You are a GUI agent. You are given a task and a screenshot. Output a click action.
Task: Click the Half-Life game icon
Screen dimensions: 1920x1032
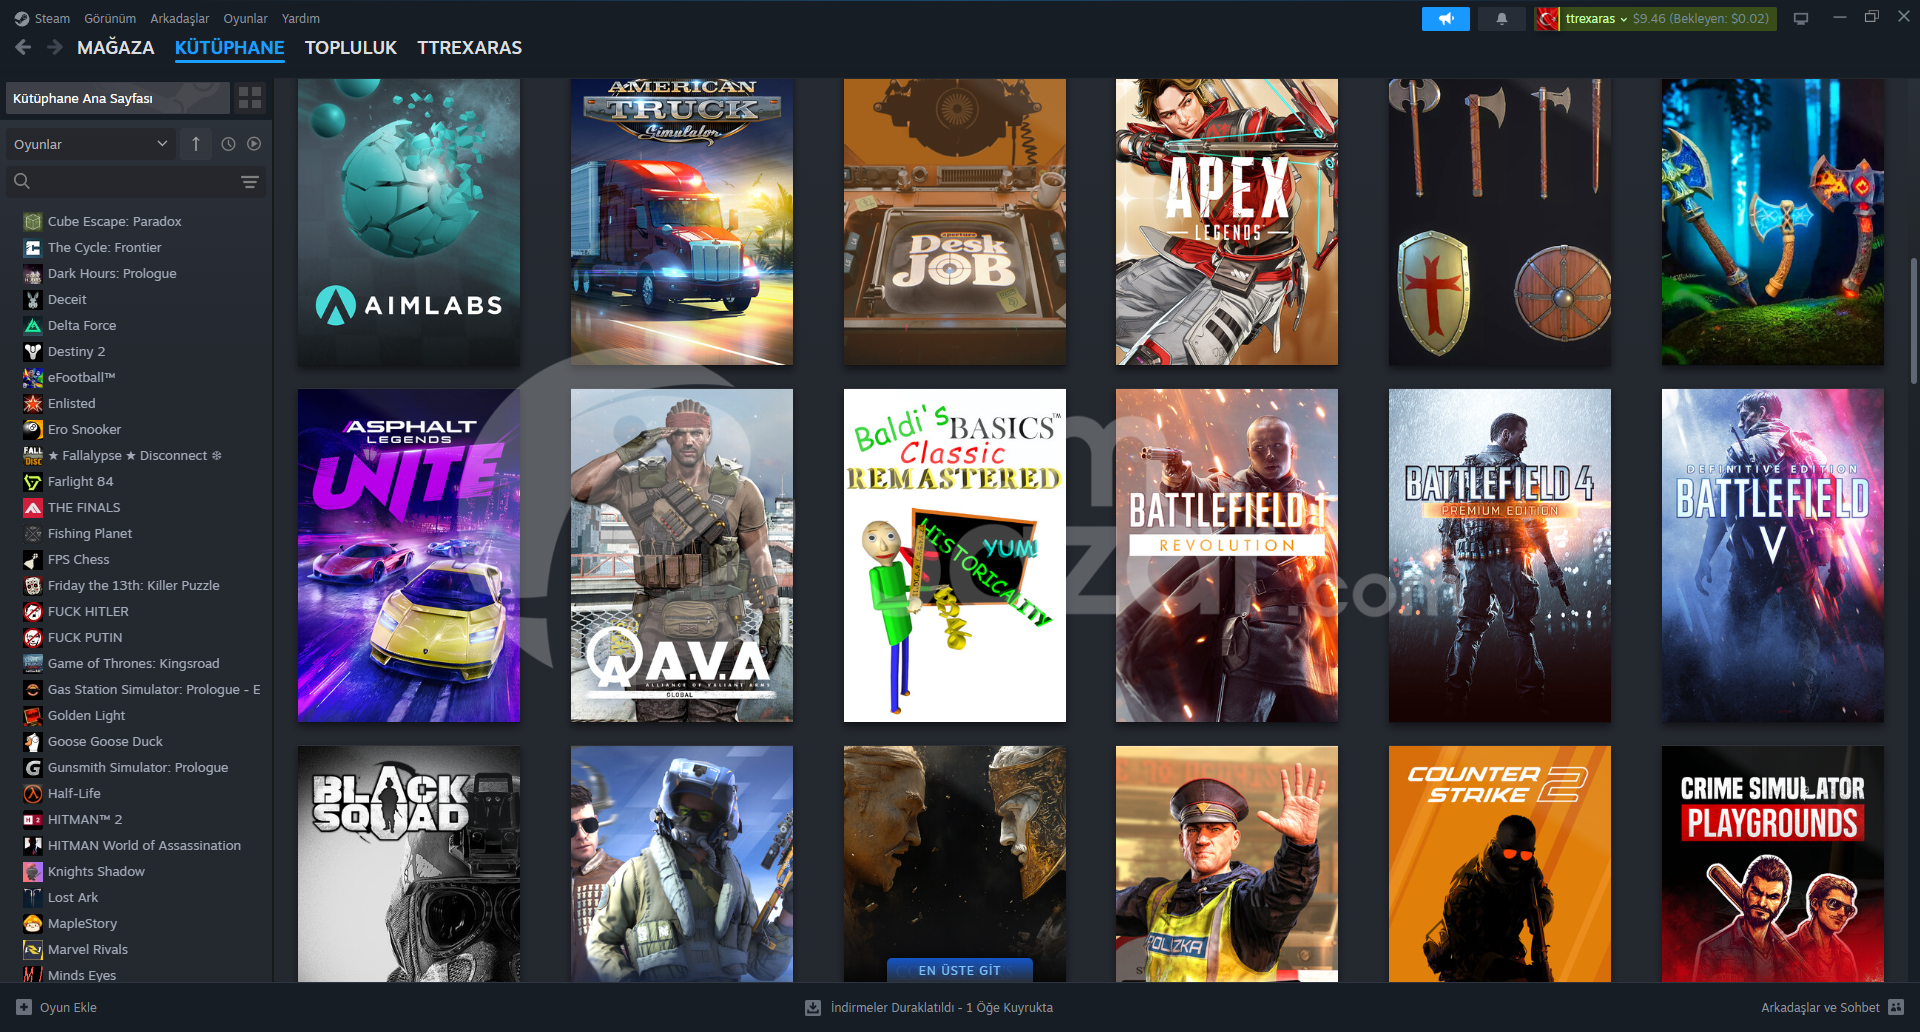point(33,793)
